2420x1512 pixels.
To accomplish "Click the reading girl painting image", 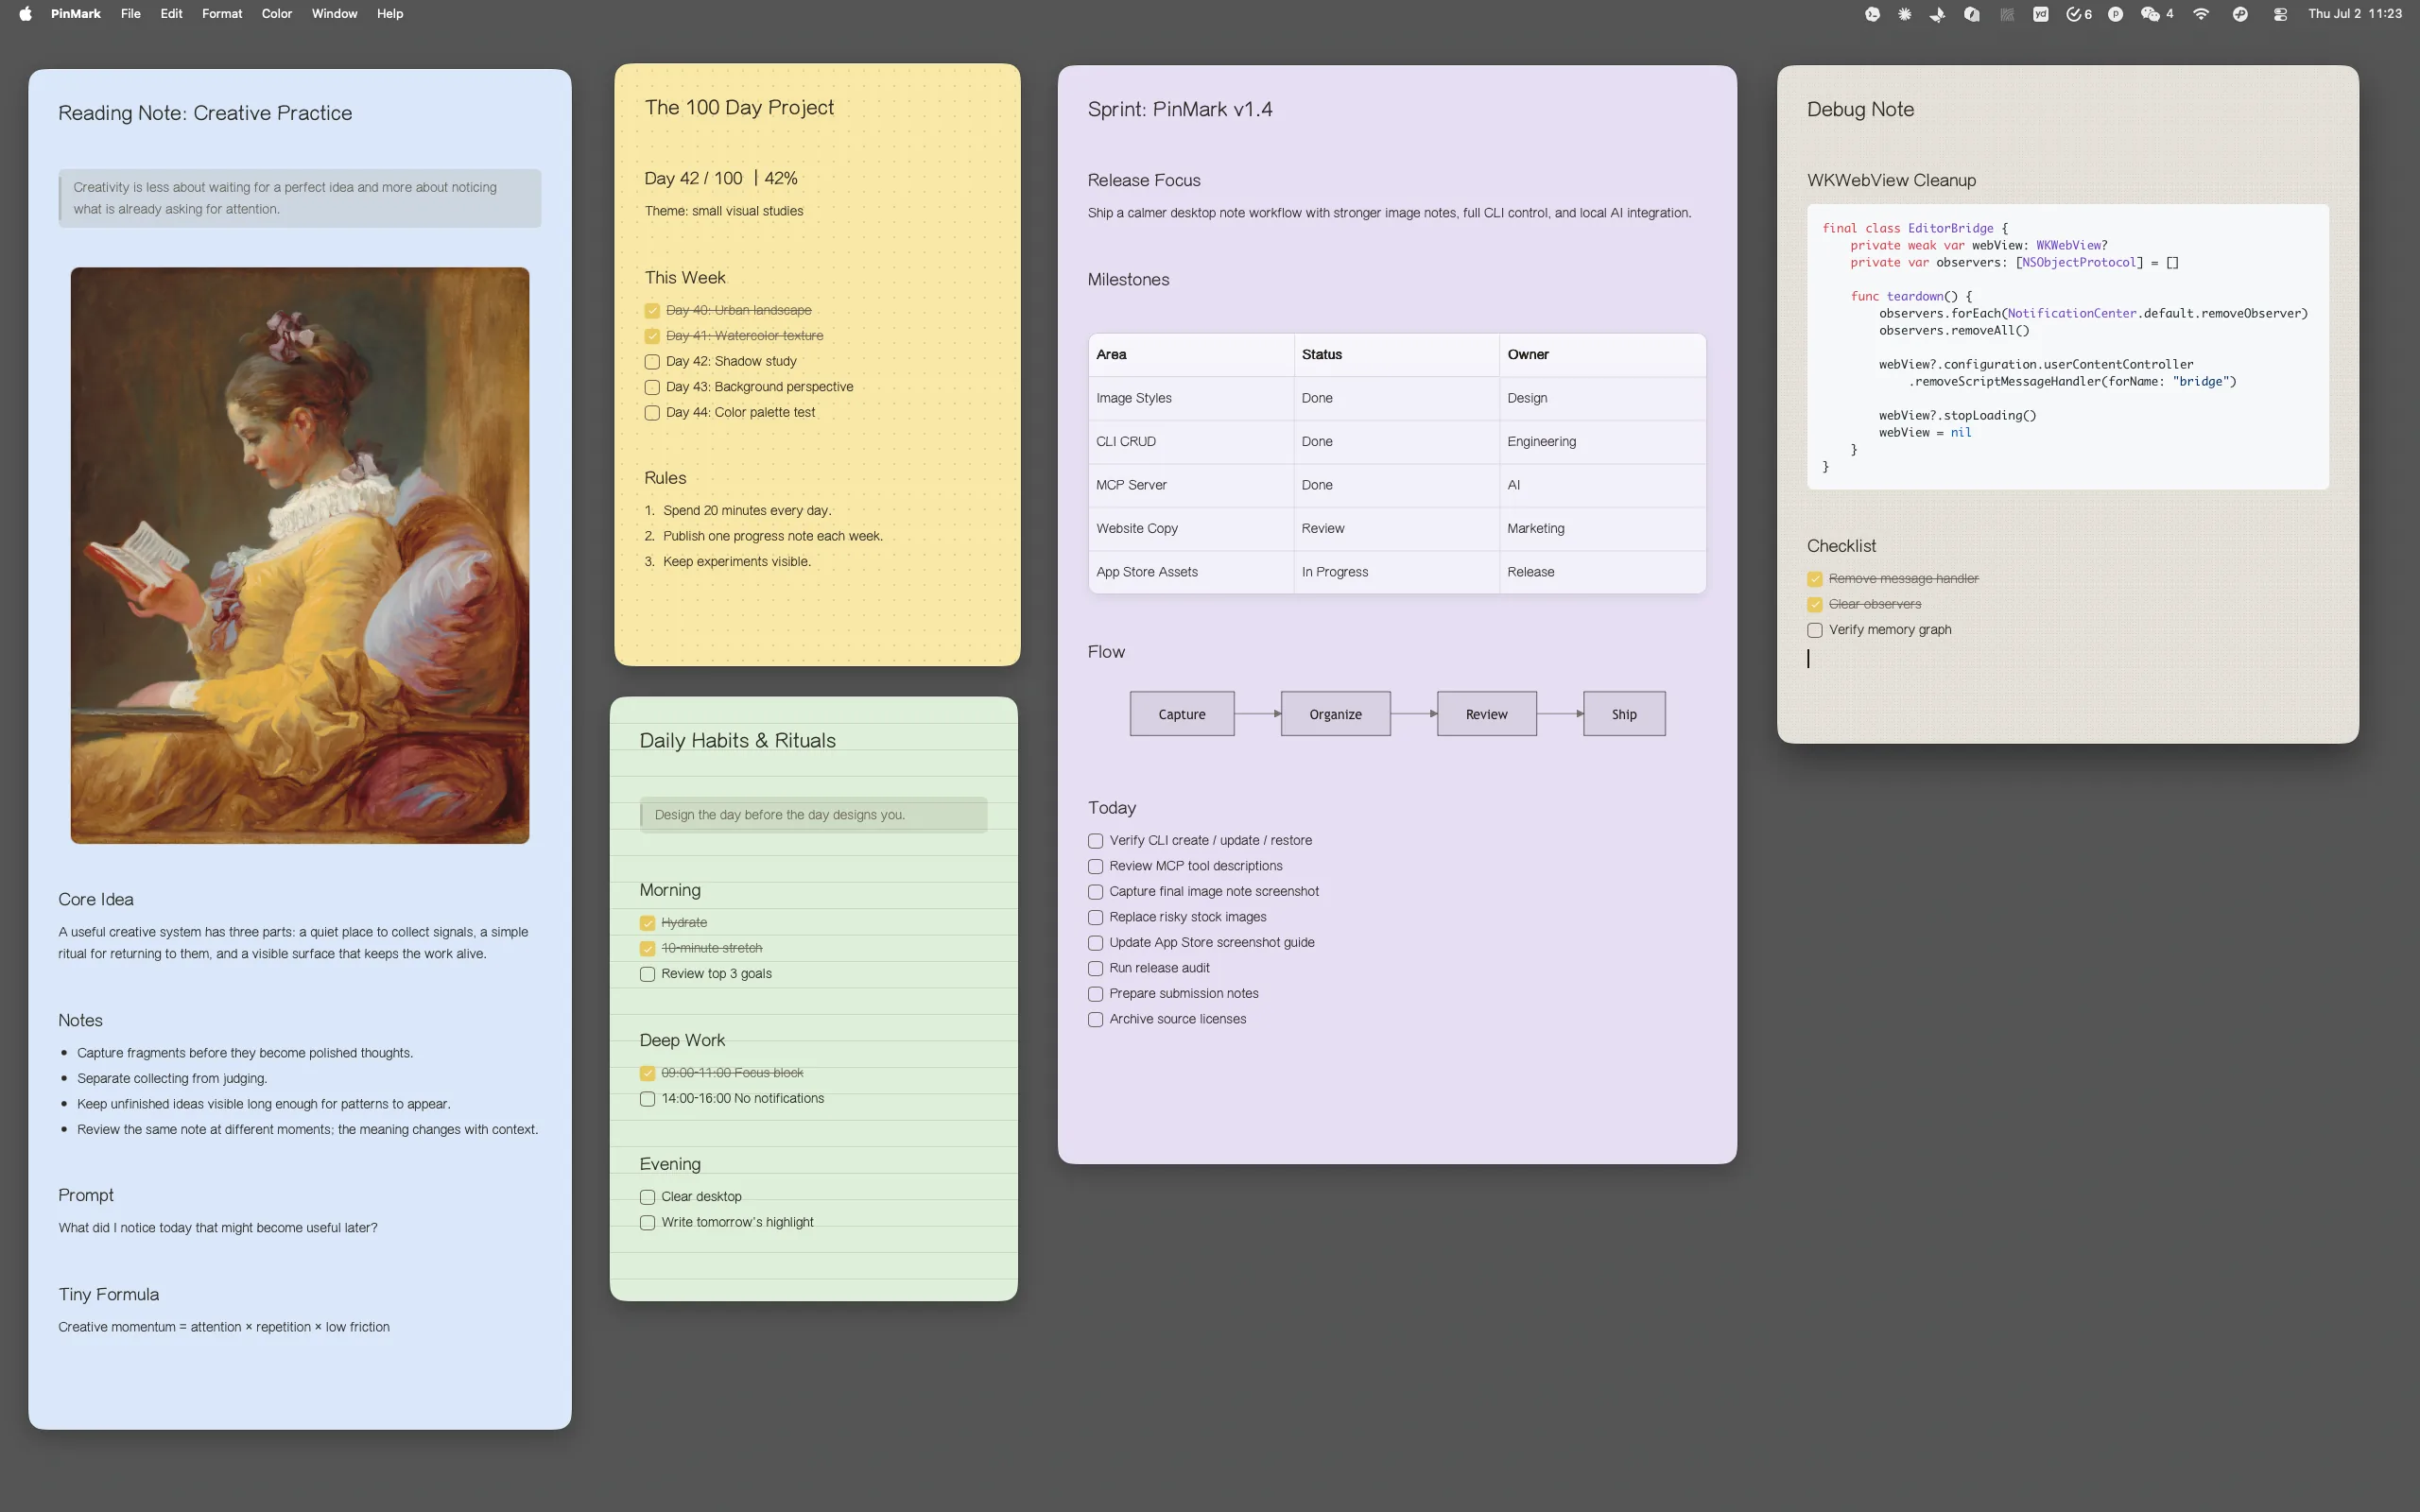I will (300, 555).
